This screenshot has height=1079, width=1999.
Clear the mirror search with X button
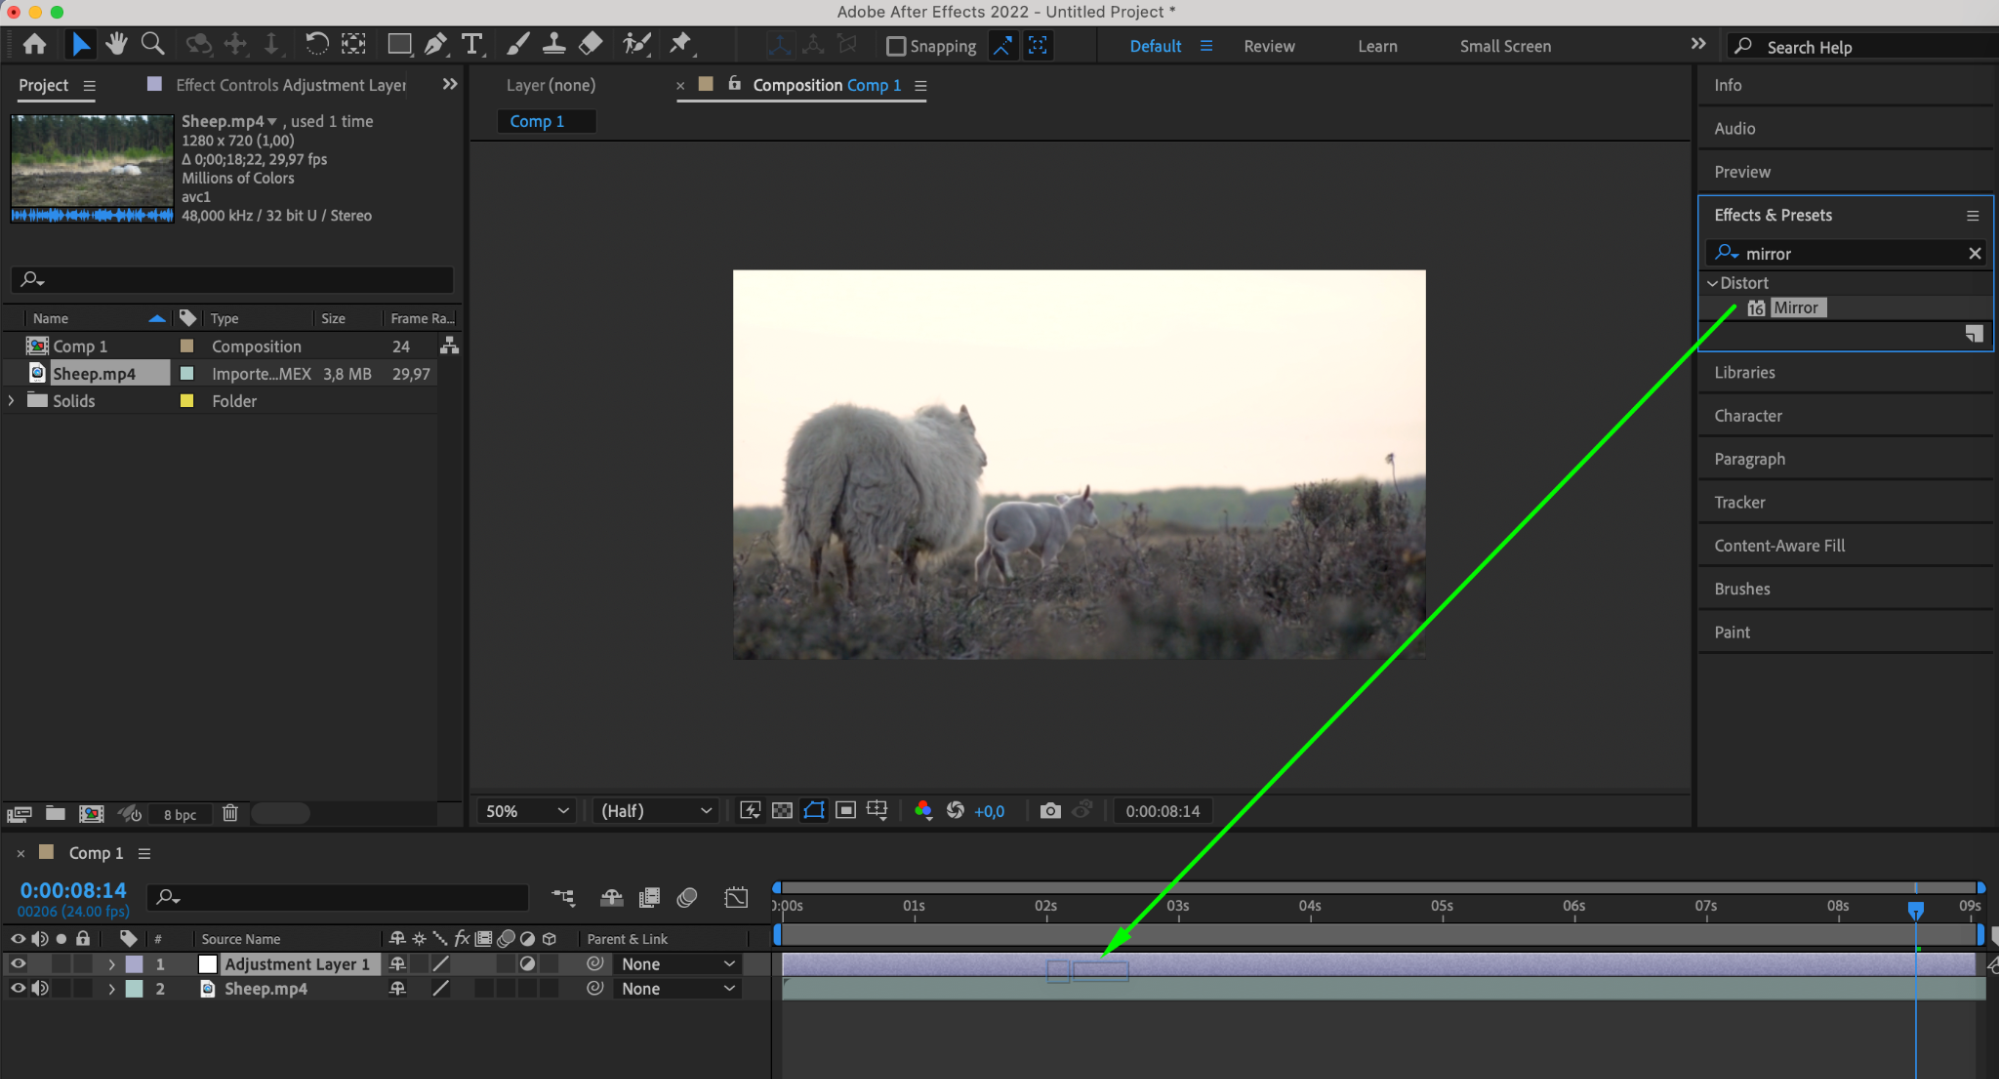click(1974, 254)
